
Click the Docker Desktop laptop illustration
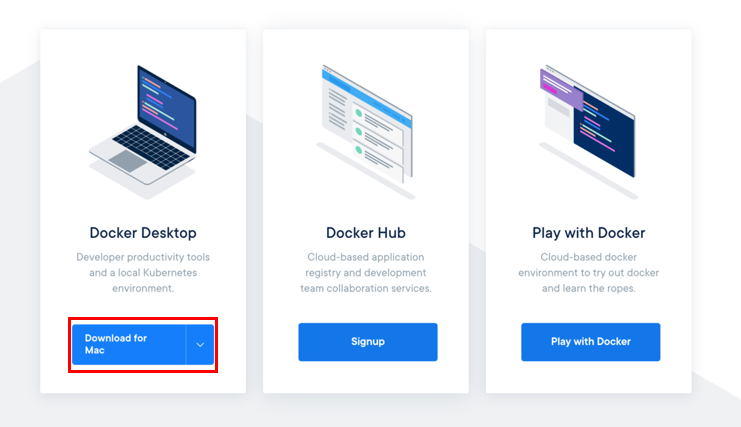click(x=143, y=132)
